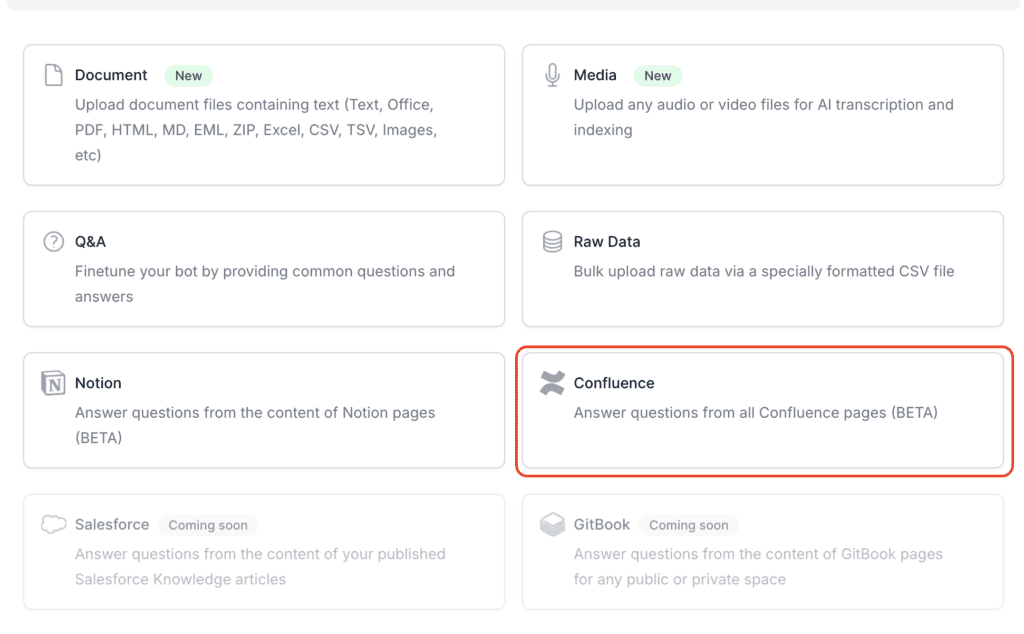The height and width of the screenshot is (634, 1024).
Task: Click the Coming soon badge beside Salesforce
Action: (x=208, y=525)
